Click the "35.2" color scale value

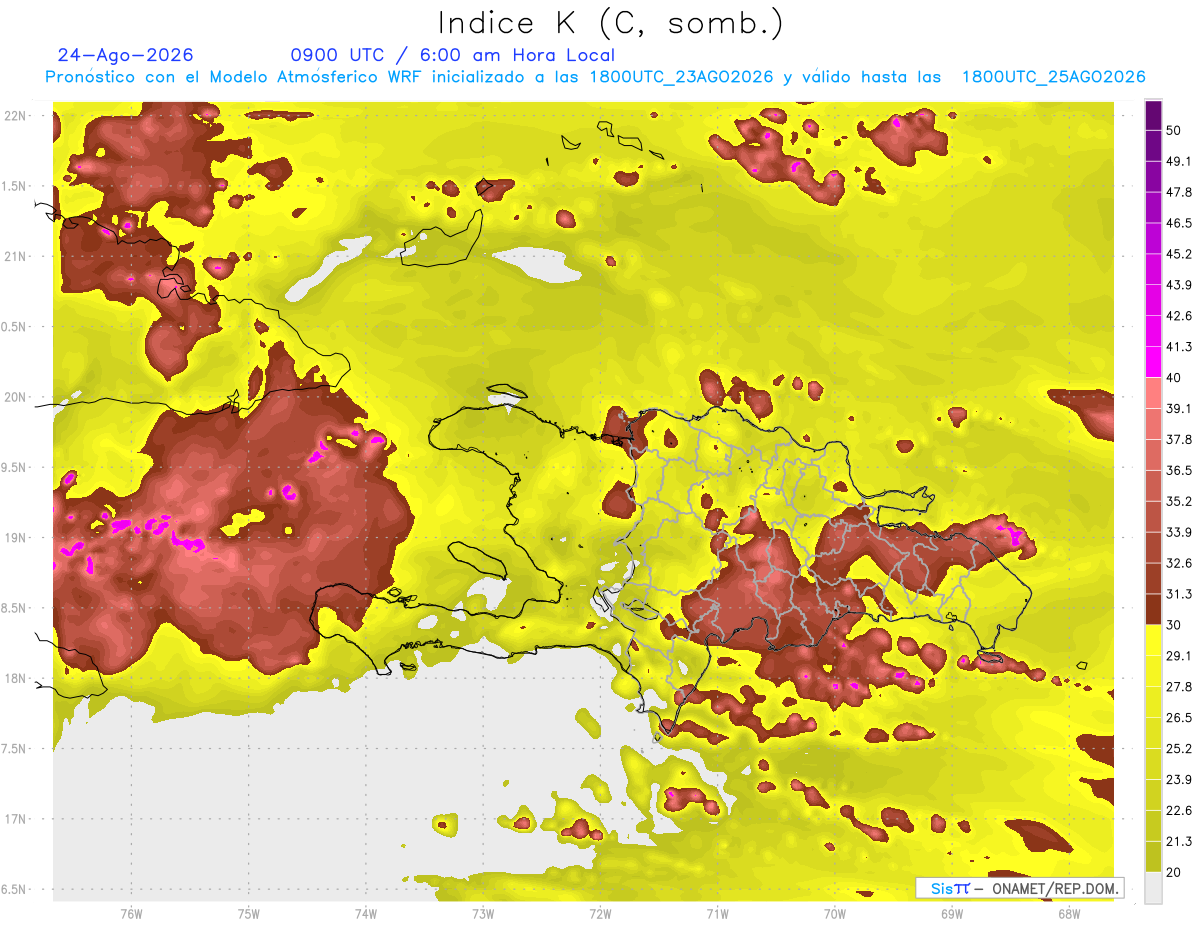(x=1179, y=501)
